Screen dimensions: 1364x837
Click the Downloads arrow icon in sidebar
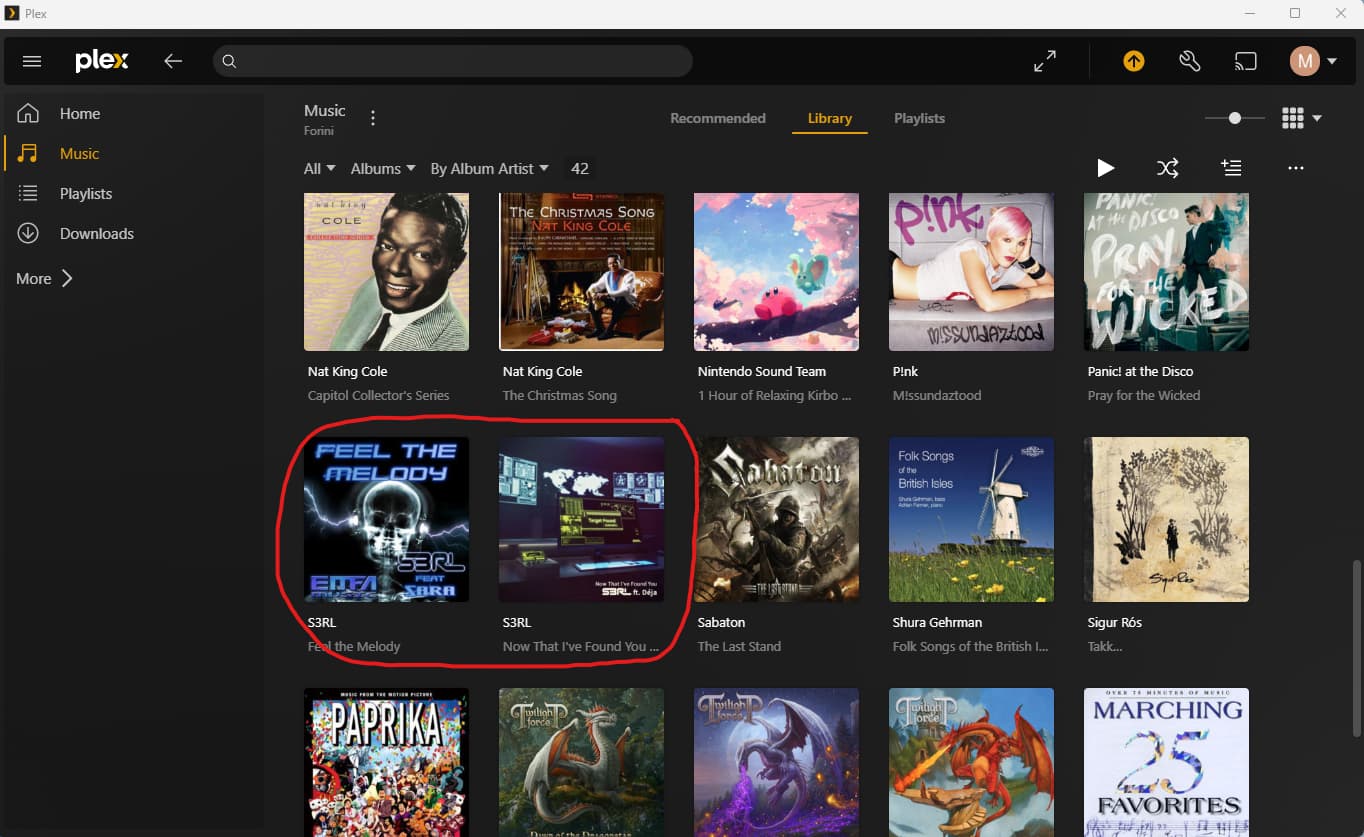28,233
